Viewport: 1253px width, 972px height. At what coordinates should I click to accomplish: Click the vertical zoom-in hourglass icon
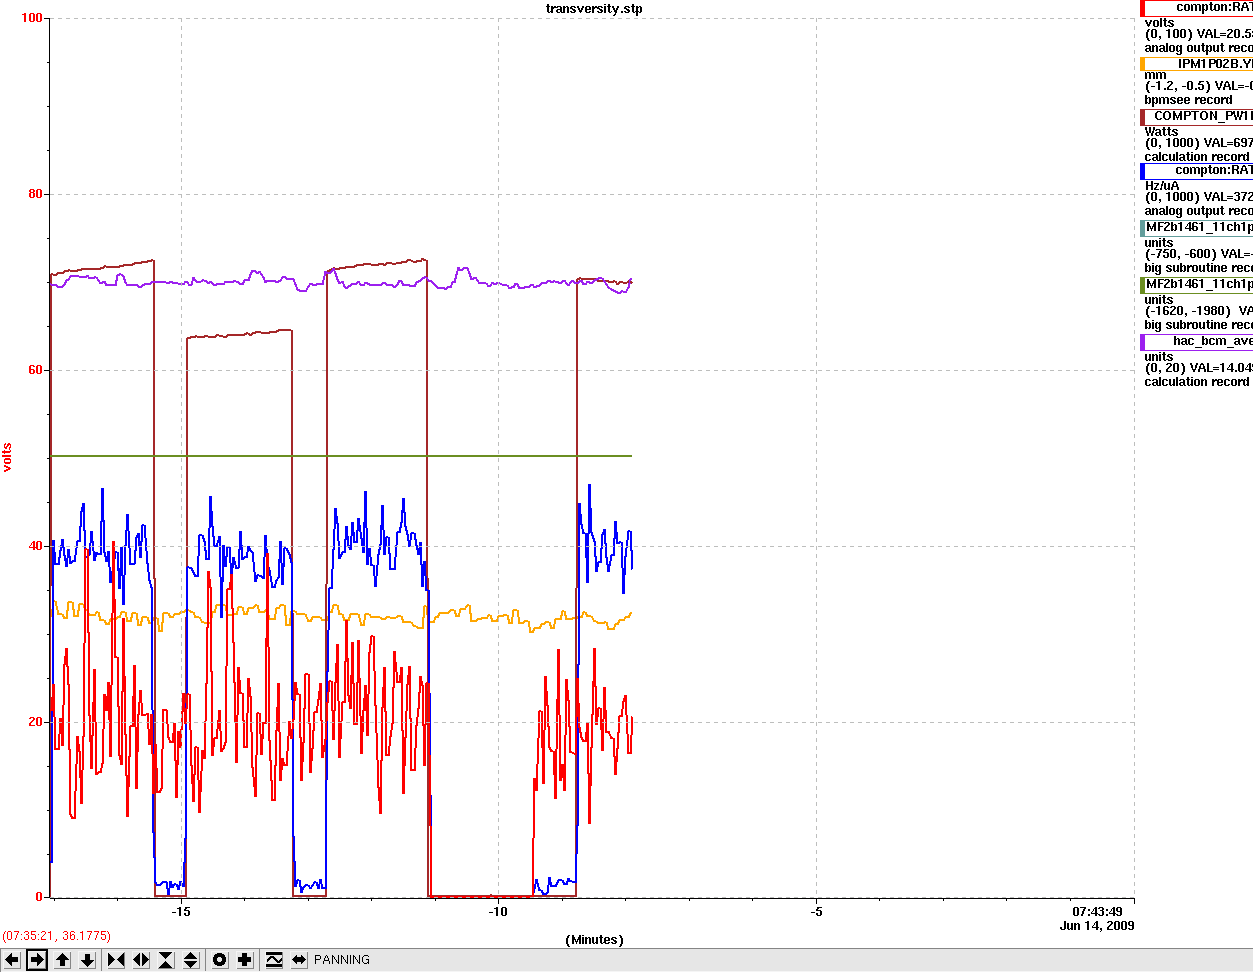166,960
